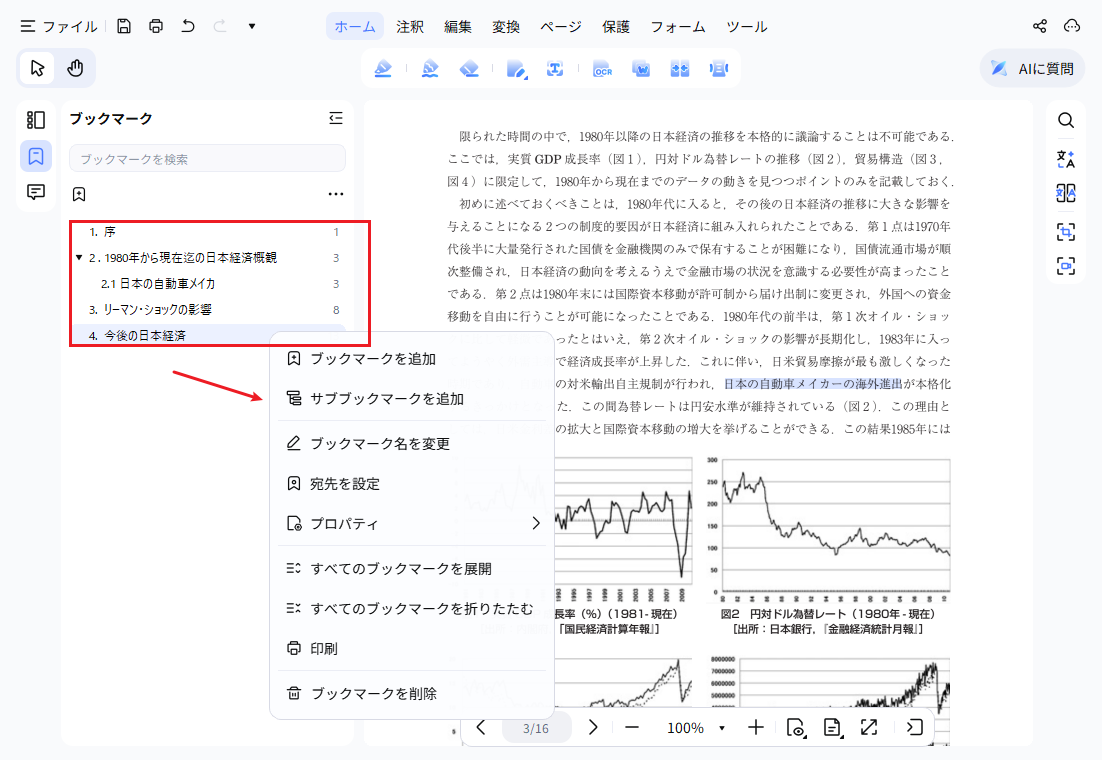This screenshot has width=1102, height=760.
Task: Click the OCR tool icon
Action: tap(602, 69)
